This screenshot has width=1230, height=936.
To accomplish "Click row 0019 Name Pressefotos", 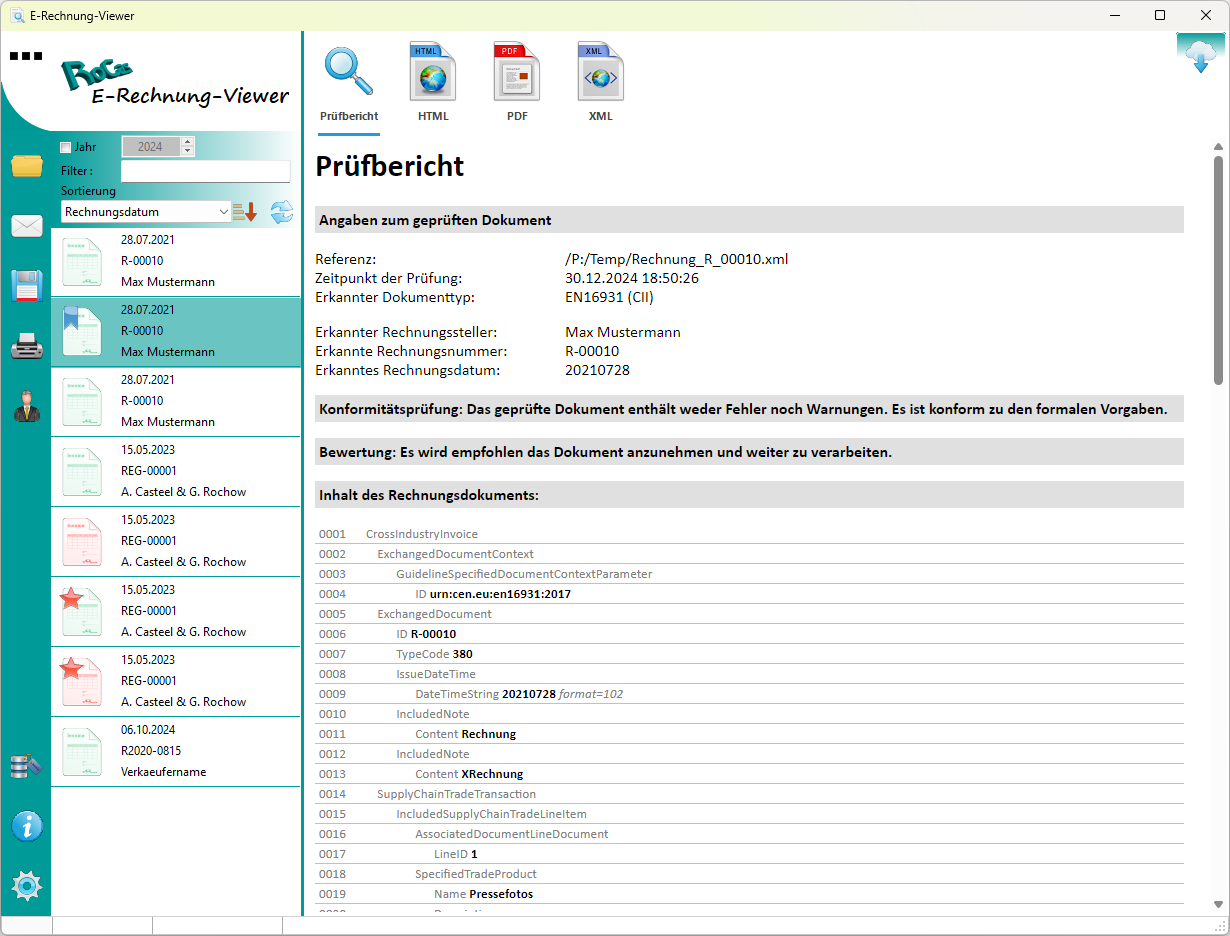I will pos(749,894).
